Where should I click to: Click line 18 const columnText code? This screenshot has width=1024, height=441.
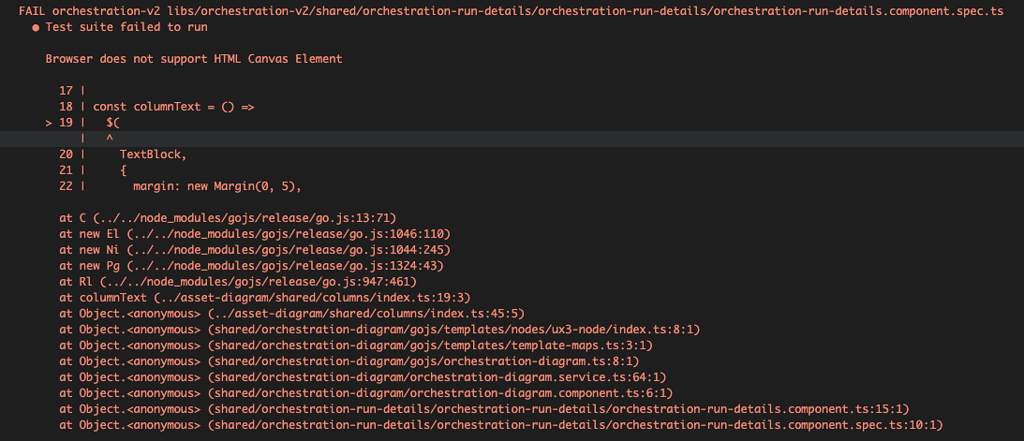click(173, 106)
